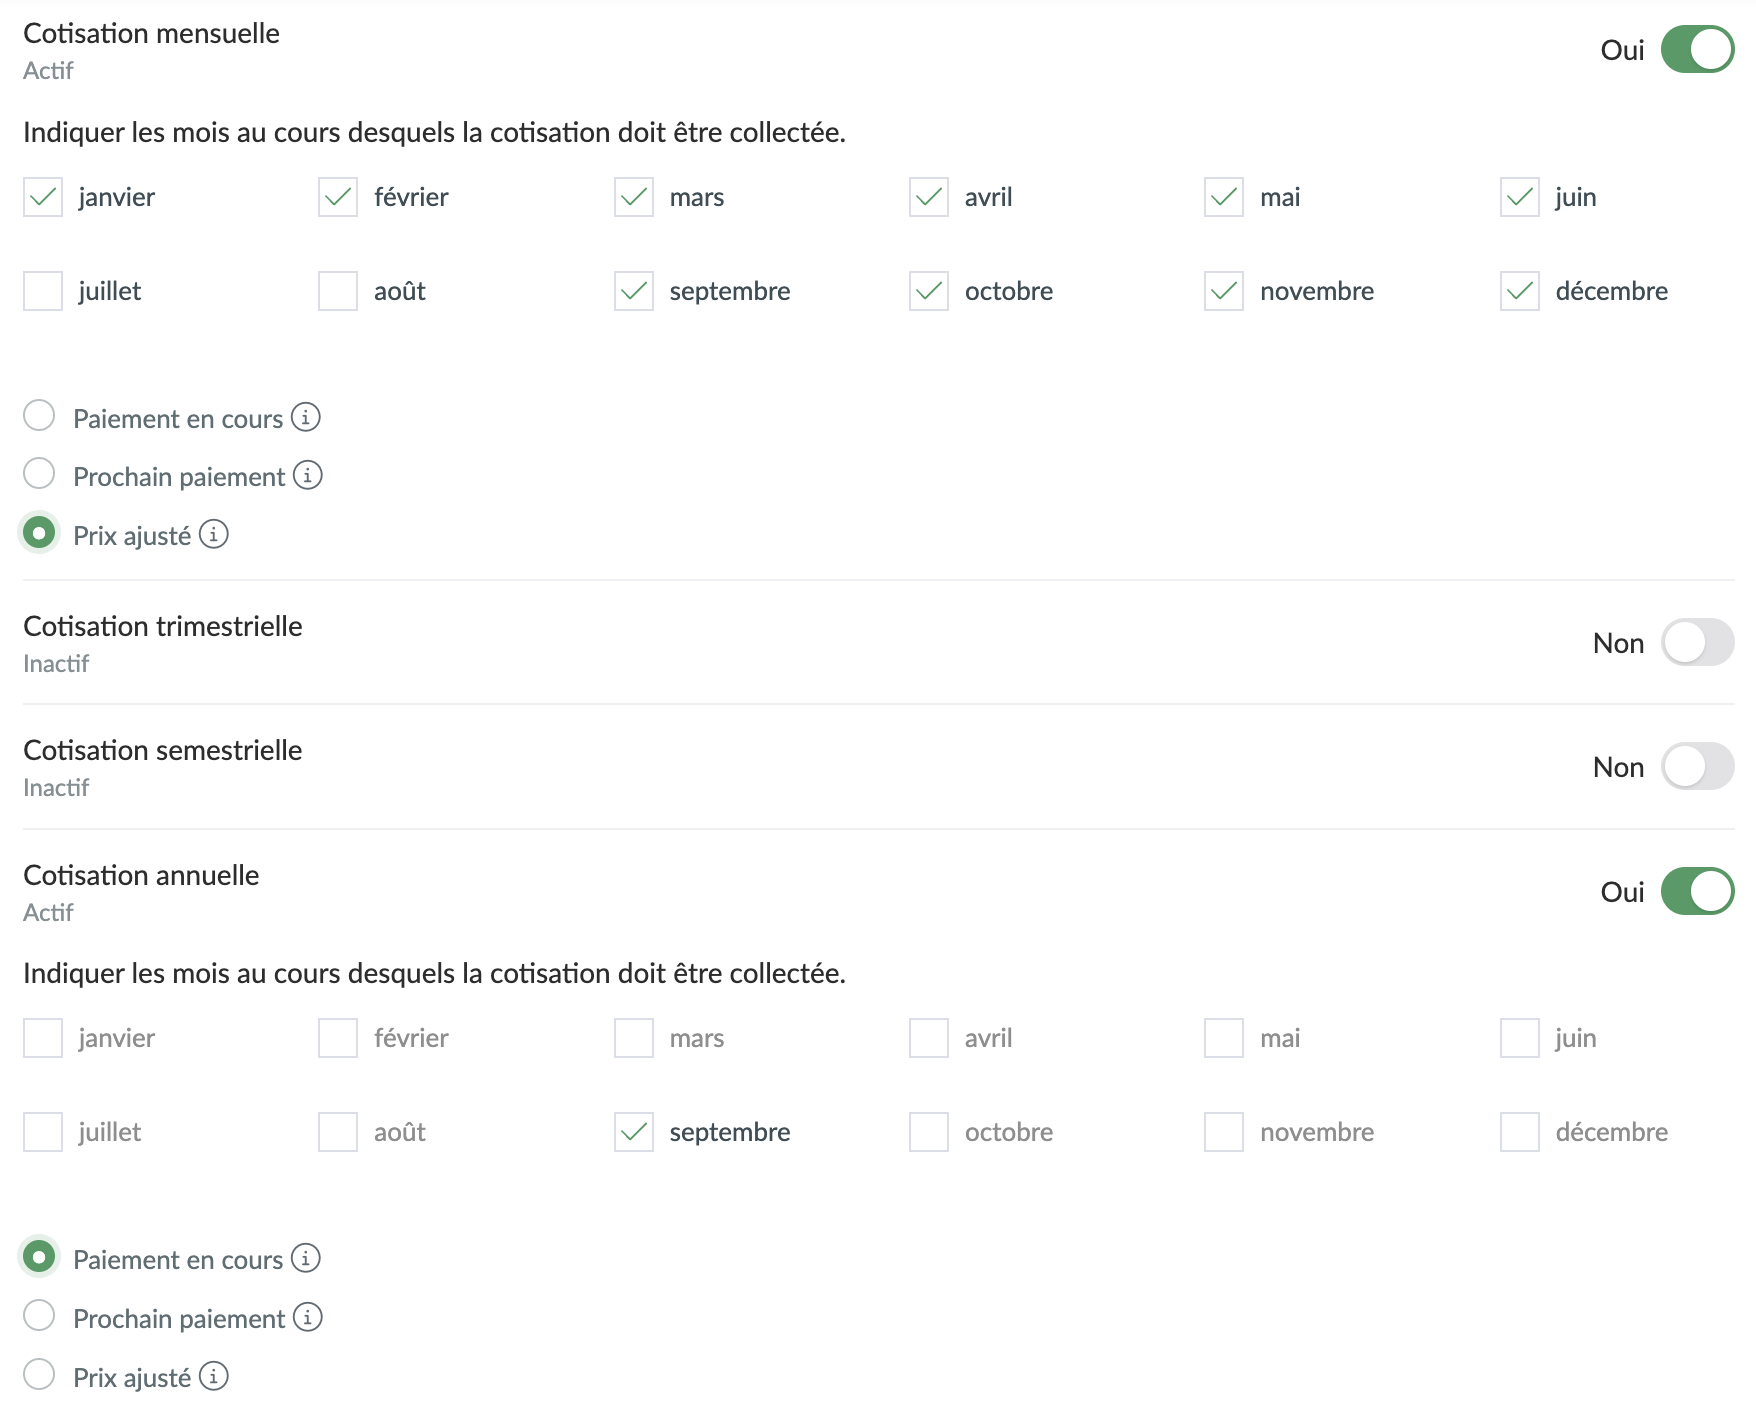Image resolution: width=1756 pixels, height=1404 pixels.
Task: Uncheck décembre in monthly contribution months
Action: click(1519, 291)
